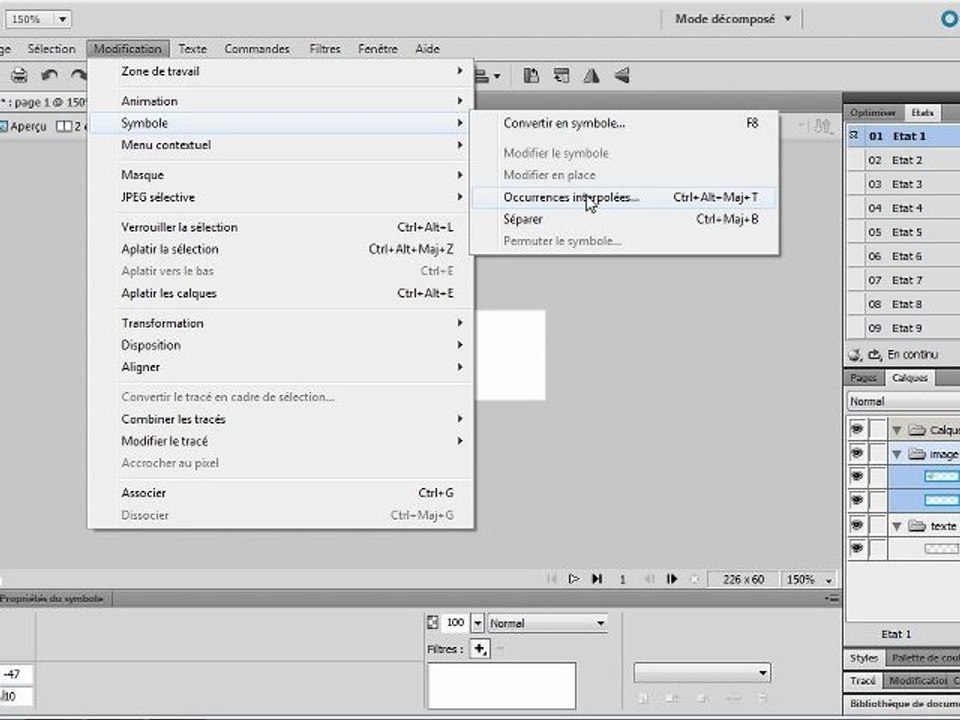Open the Texte menu
The width and height of the screenshot is (960, 720).
tap(192, 48)
